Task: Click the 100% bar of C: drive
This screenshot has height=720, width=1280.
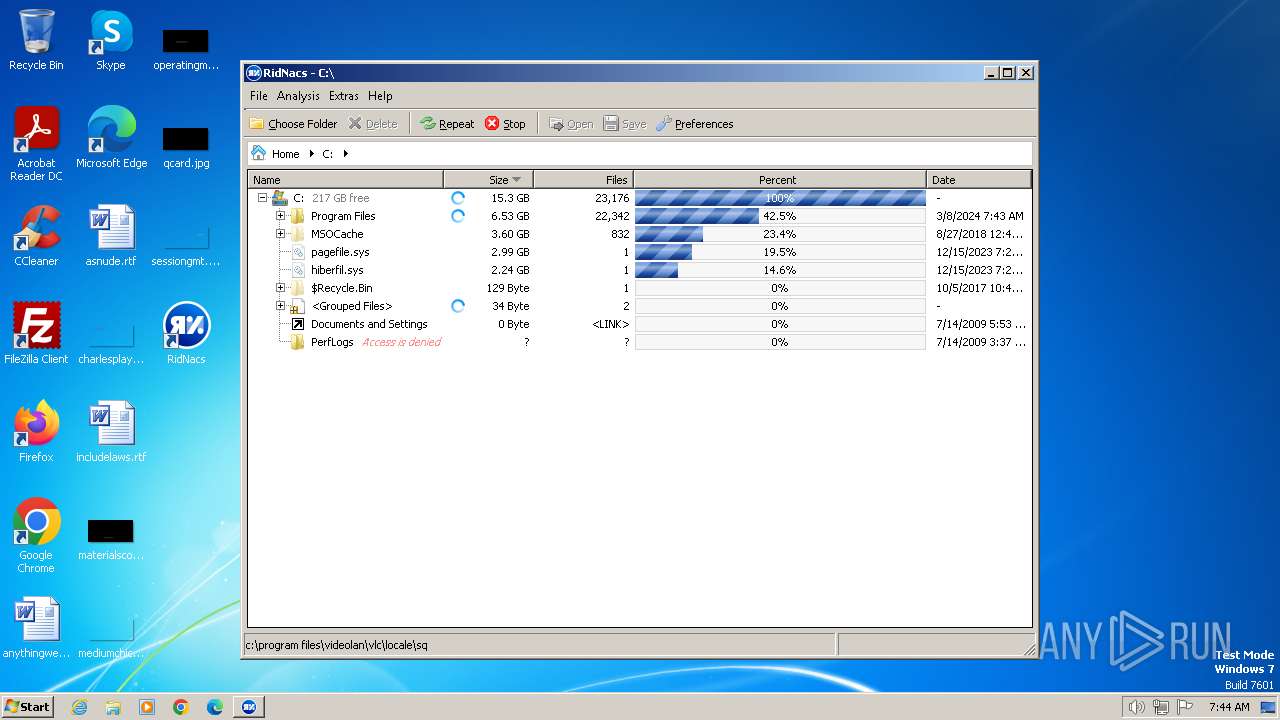Action: pos(780,198)
